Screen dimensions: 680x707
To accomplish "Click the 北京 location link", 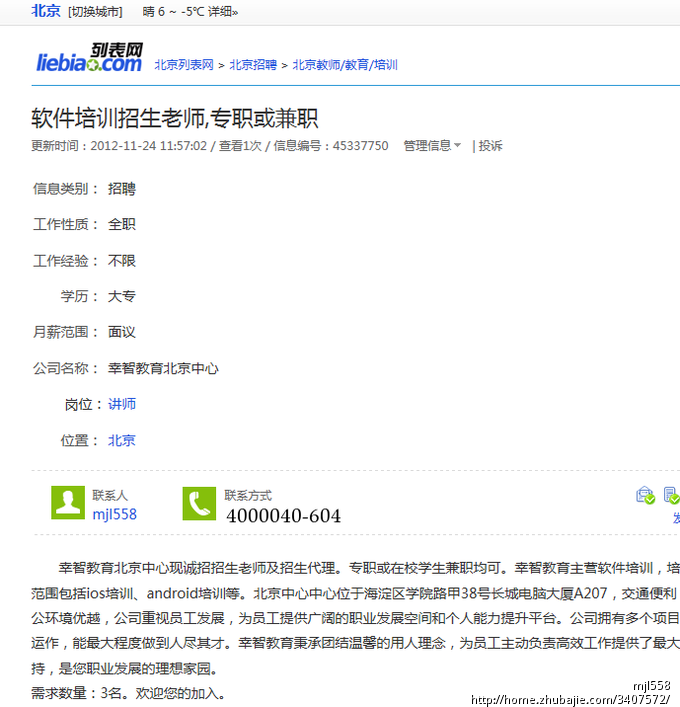I will point(122,440).
